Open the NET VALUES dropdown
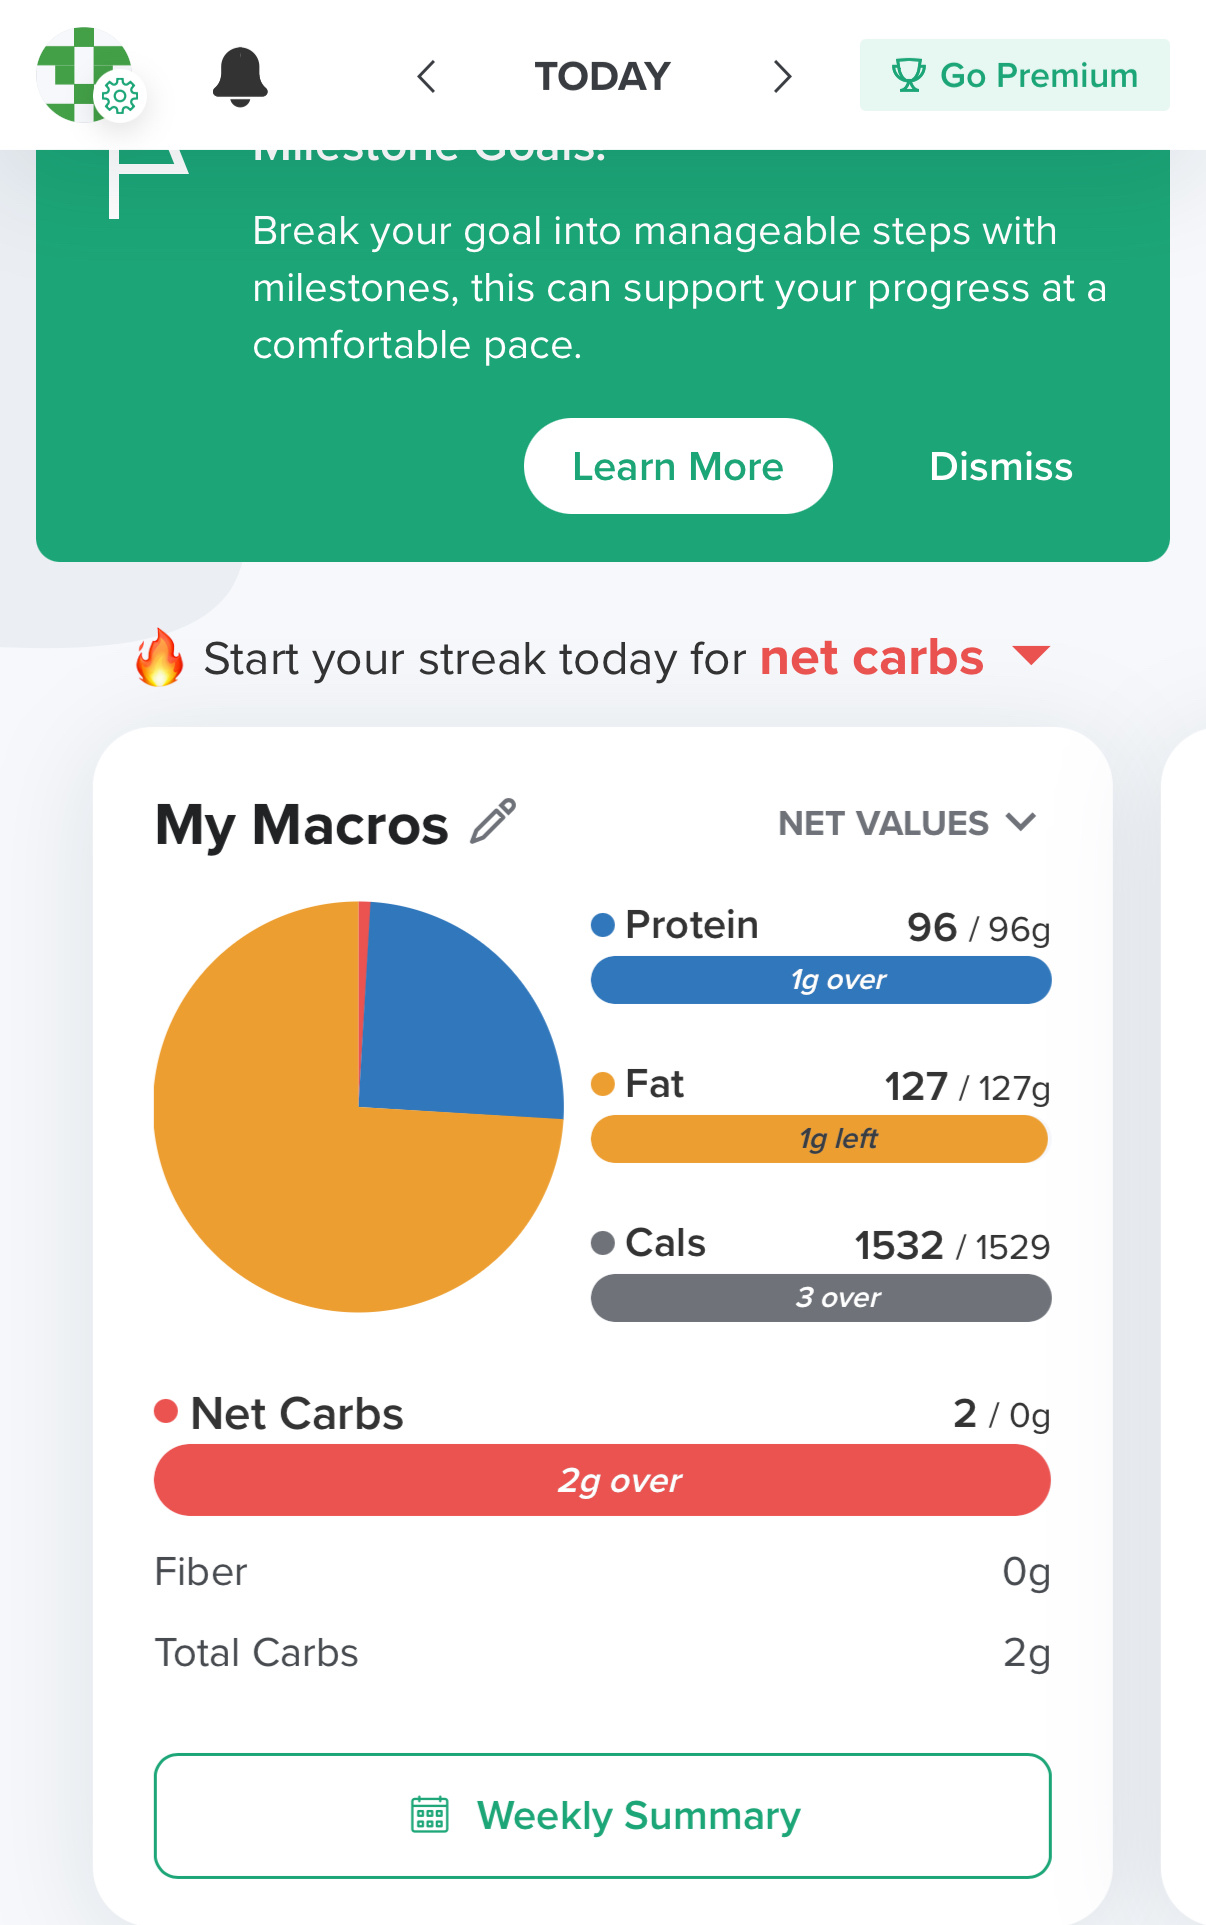 pos(907,823)
